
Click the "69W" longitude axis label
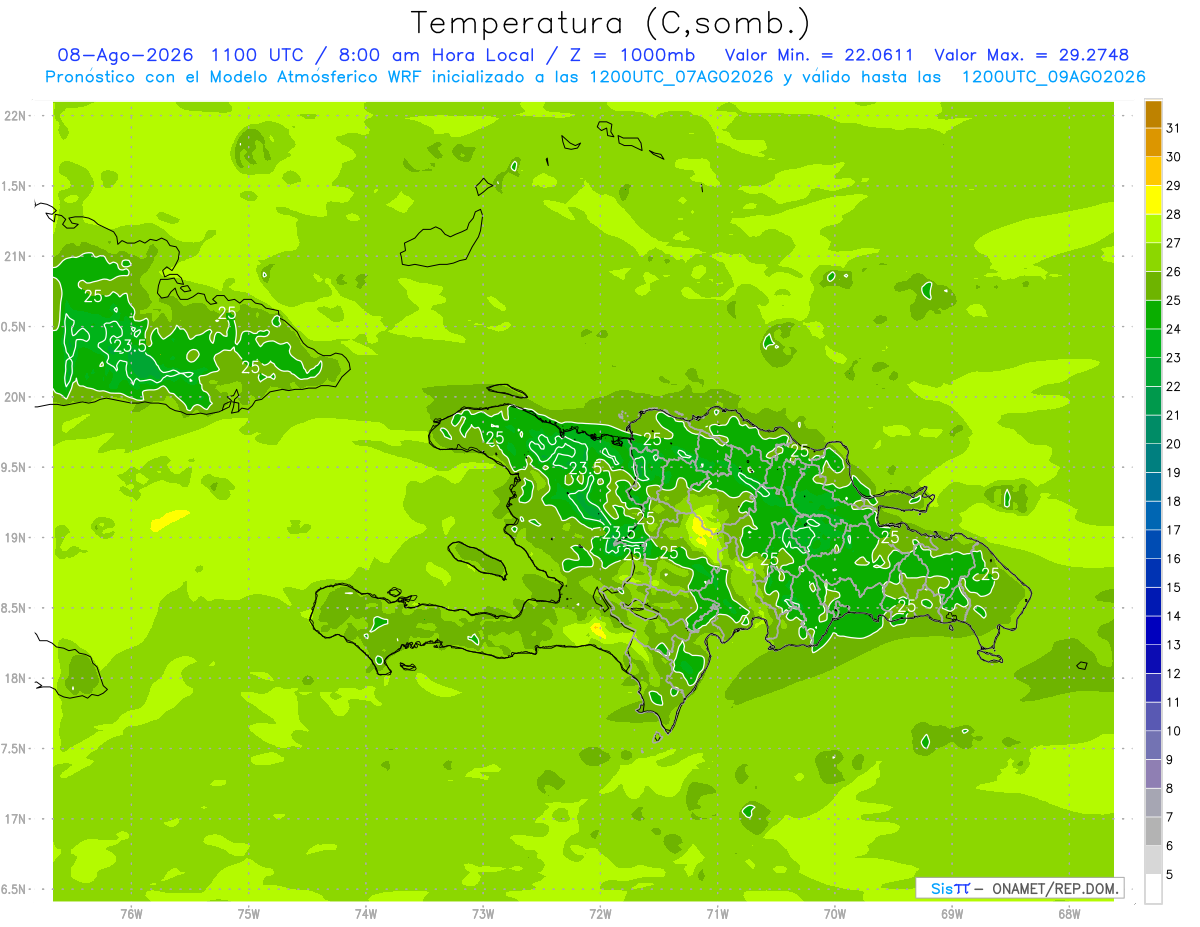(952, 914)
